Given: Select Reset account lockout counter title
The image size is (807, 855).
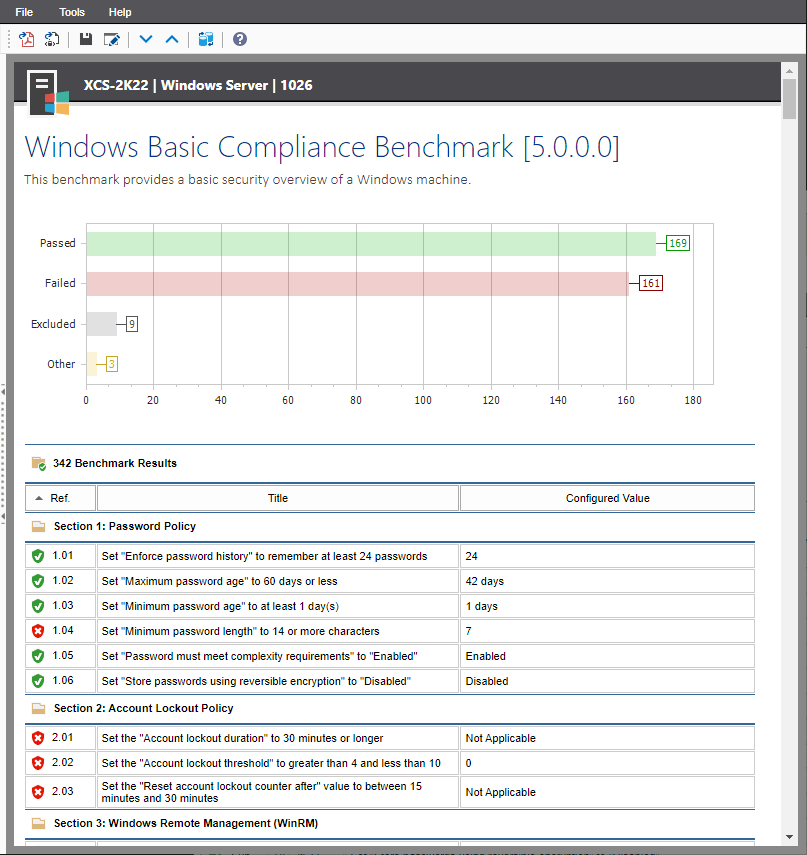Looking at the screenshot, I should click(x=262, y=792).
